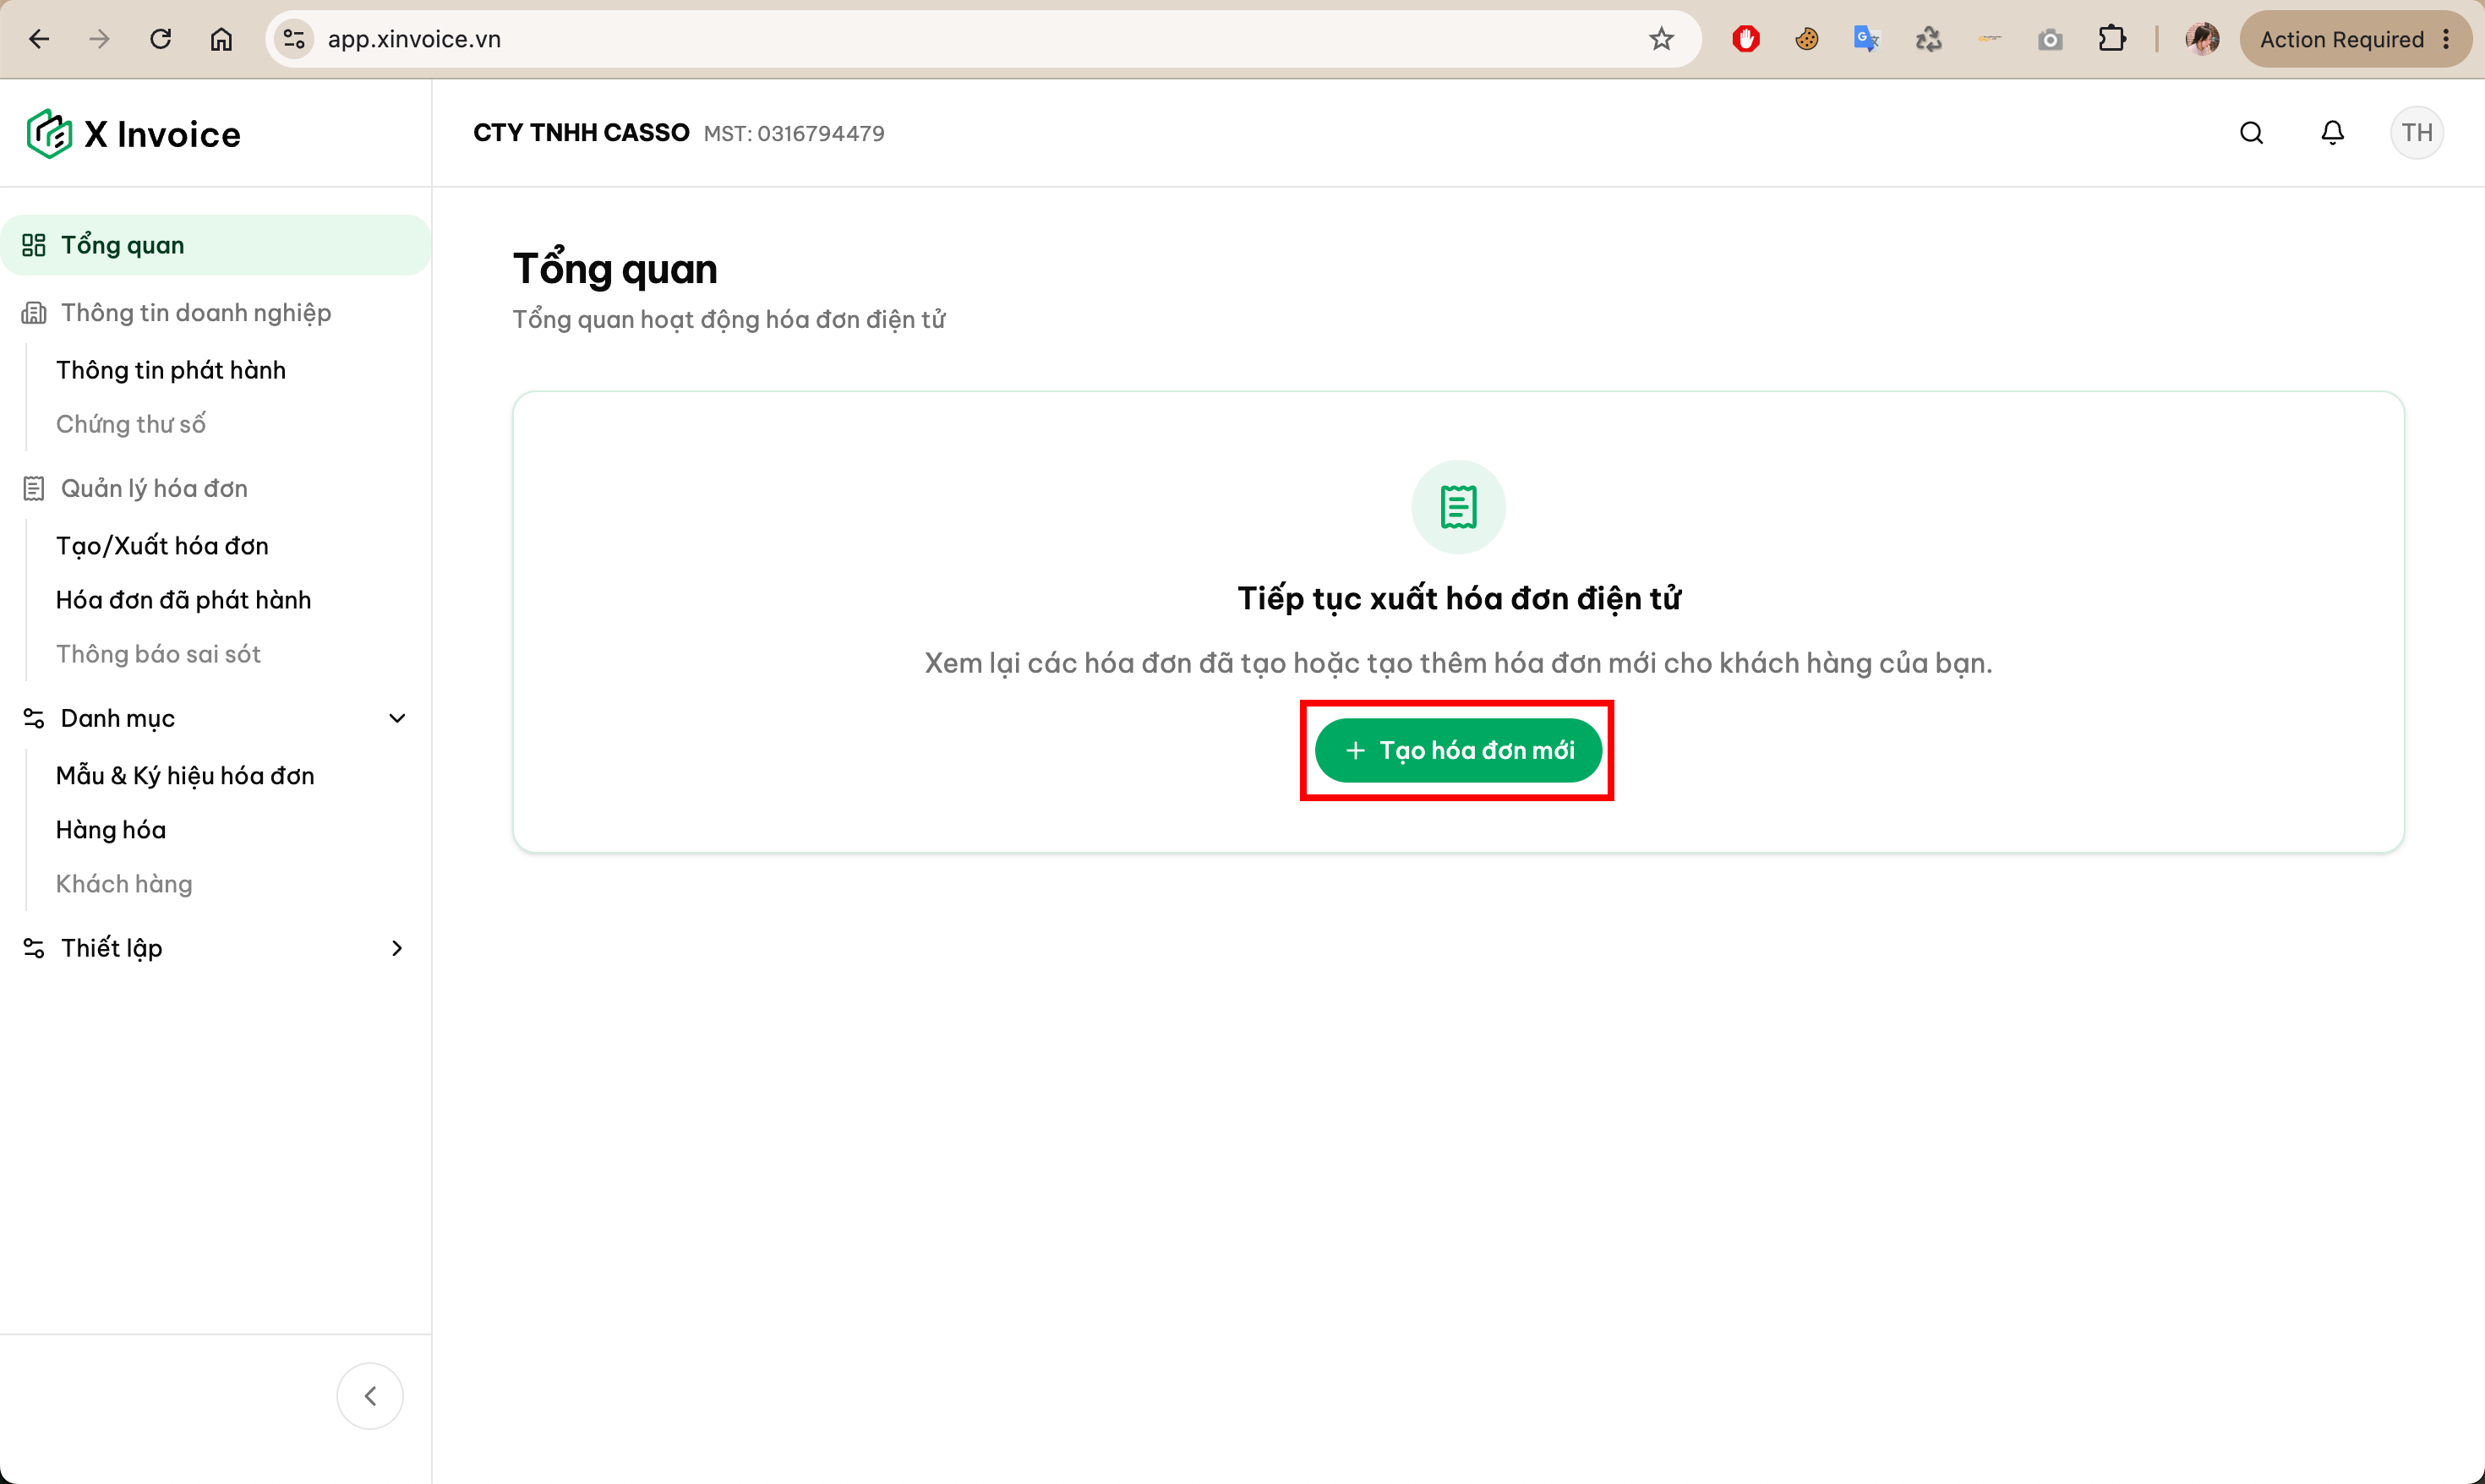Reload the page

(x=160, y=39)
